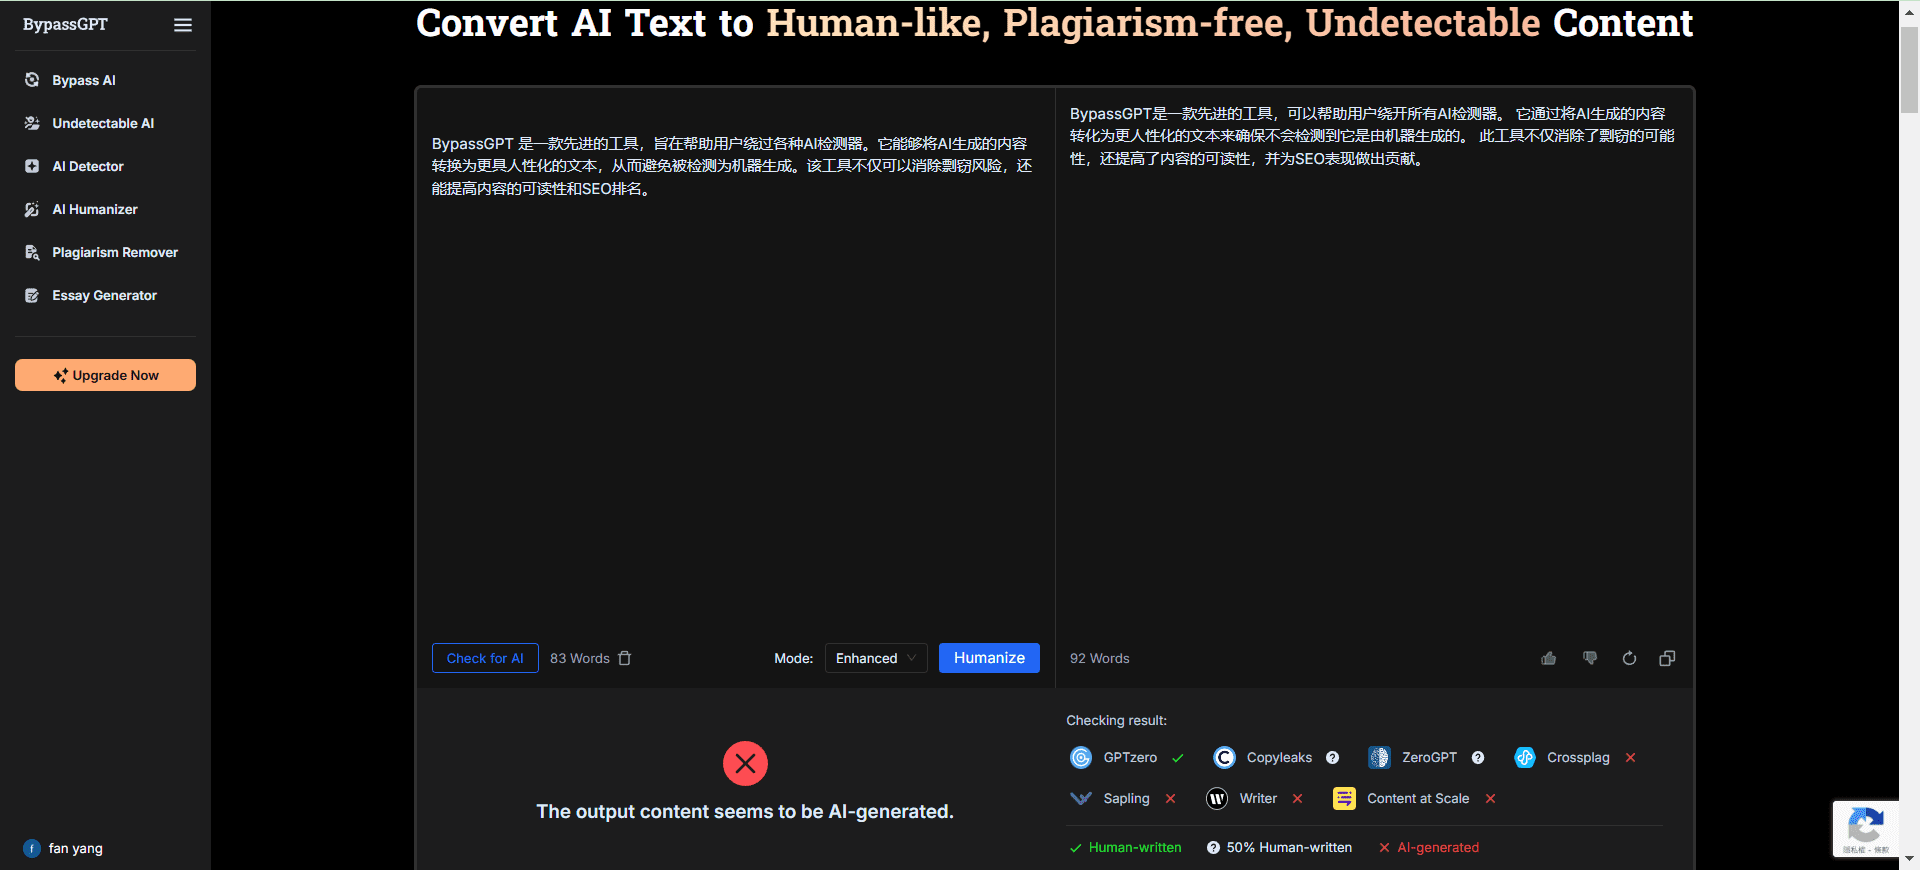Click the Upgrade Now button
The width and height of the screenshot is (1920, 870).
105,375
